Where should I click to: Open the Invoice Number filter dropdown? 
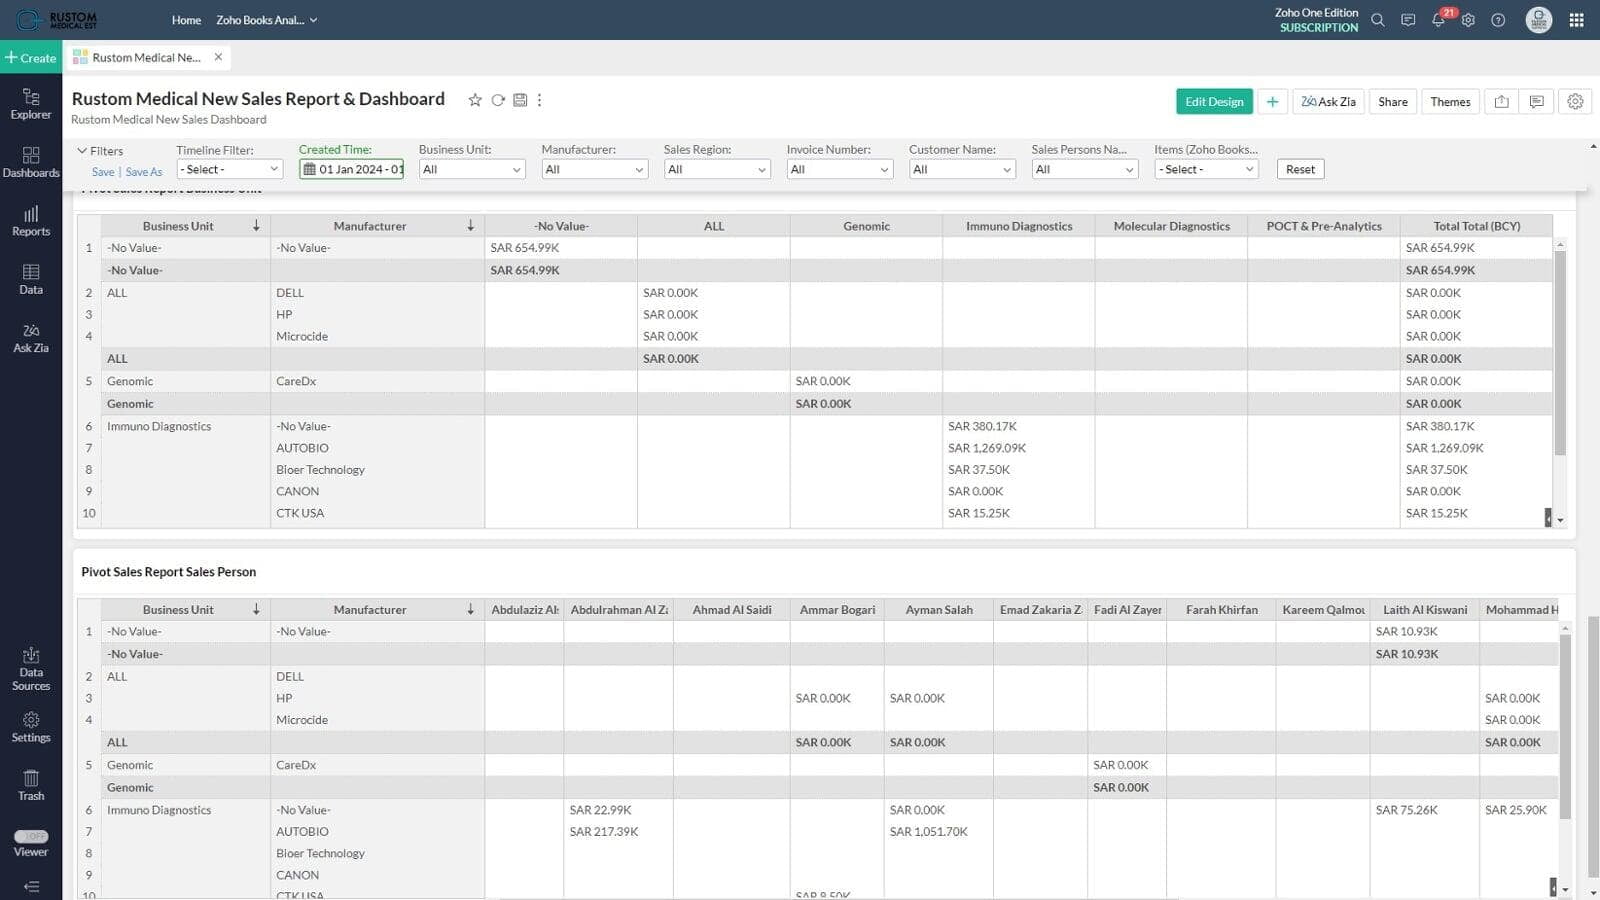[x=840, y=169]
